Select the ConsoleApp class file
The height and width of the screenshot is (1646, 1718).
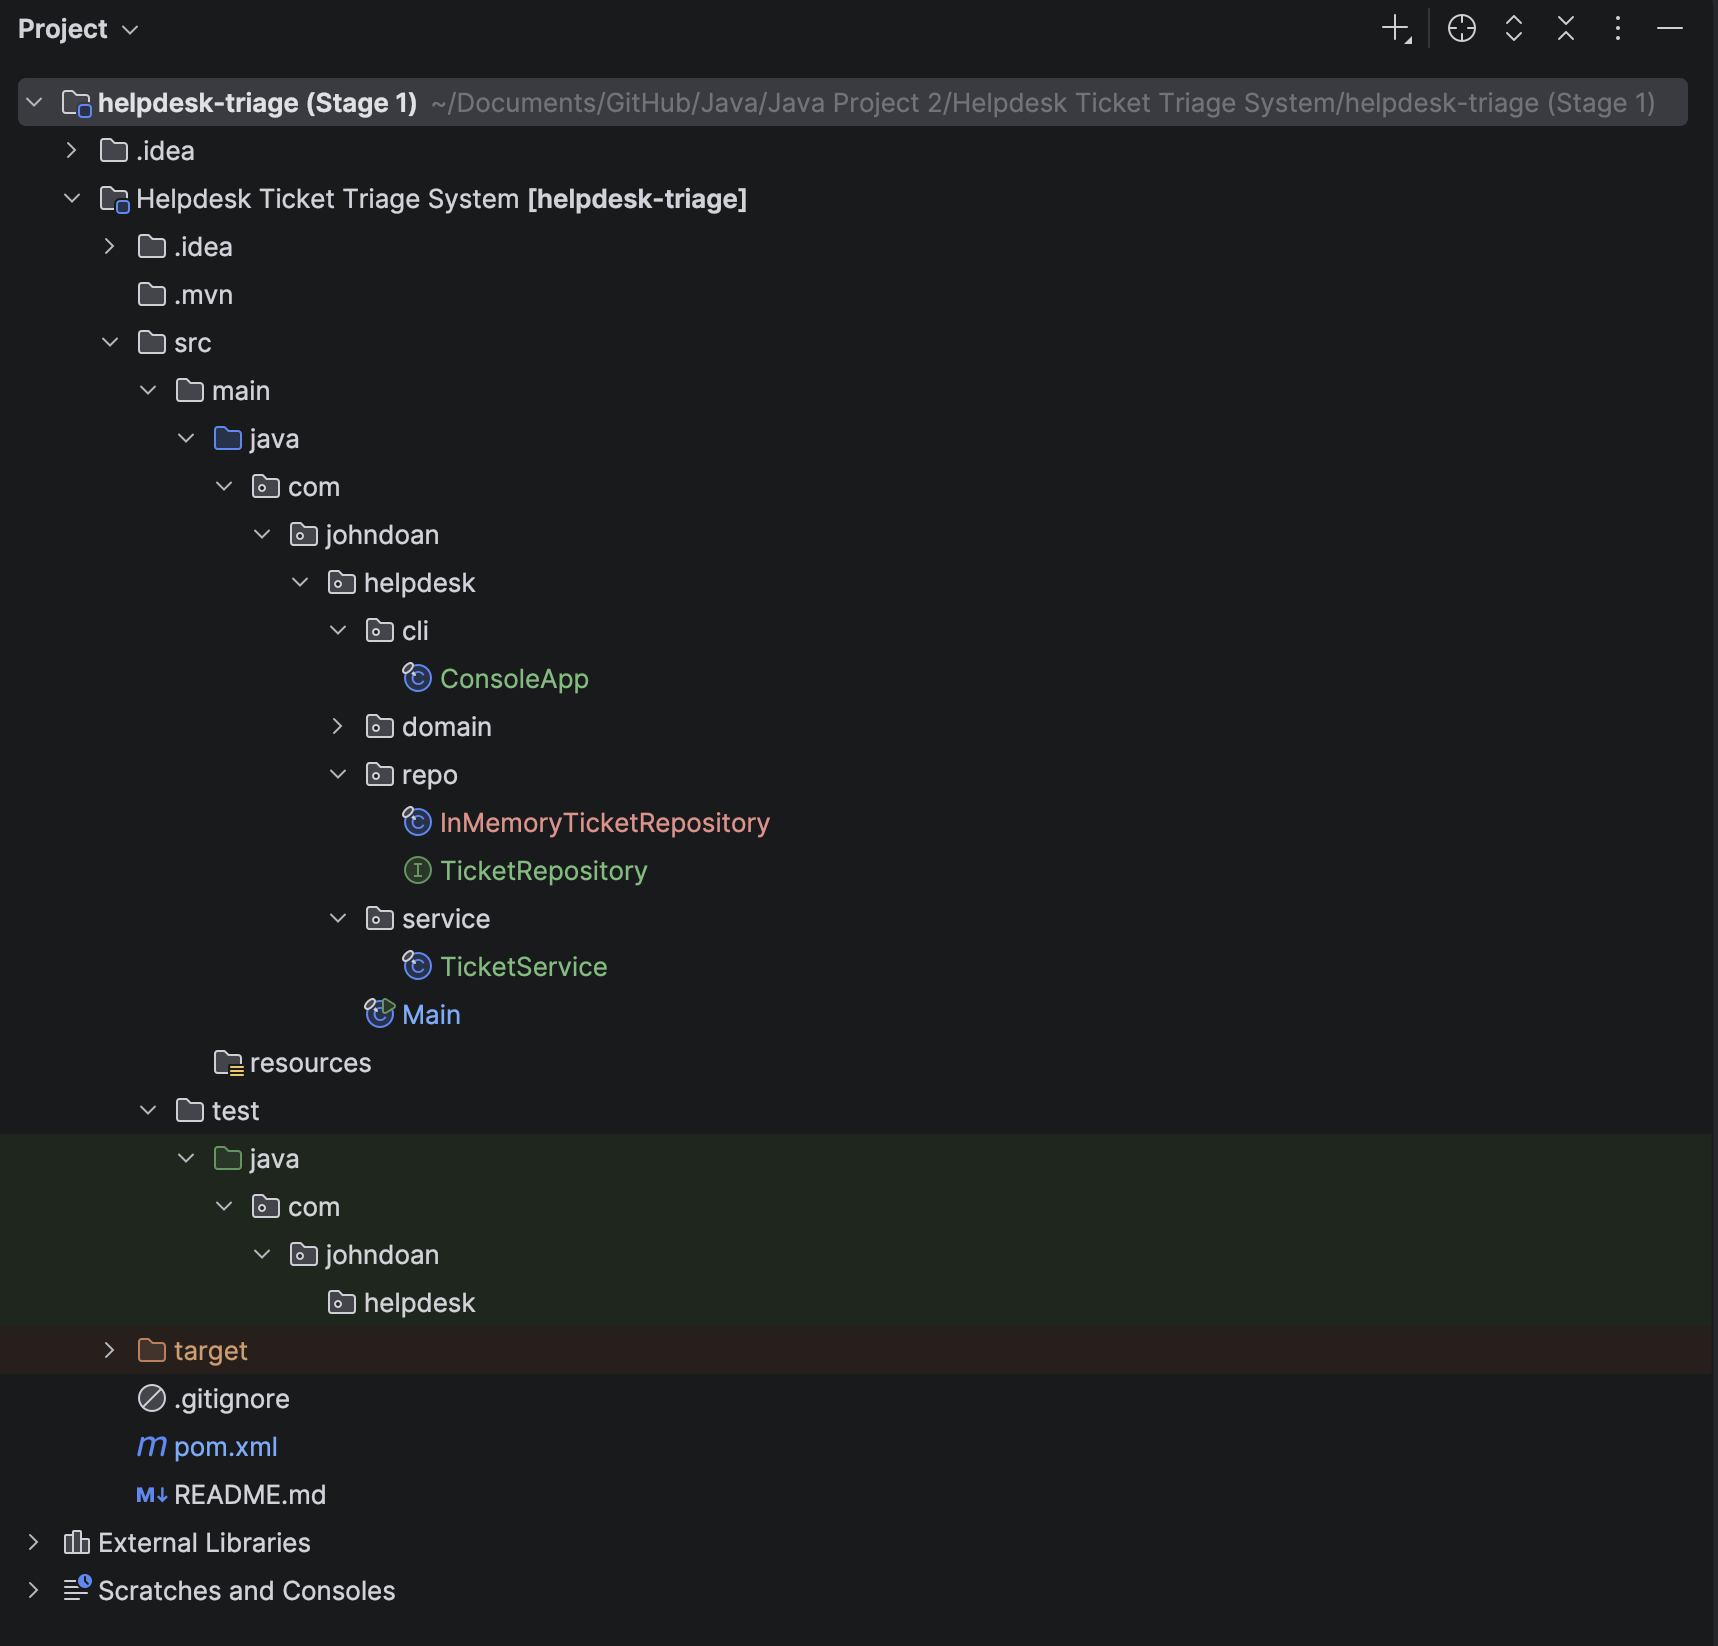click(x=513, y=679)
